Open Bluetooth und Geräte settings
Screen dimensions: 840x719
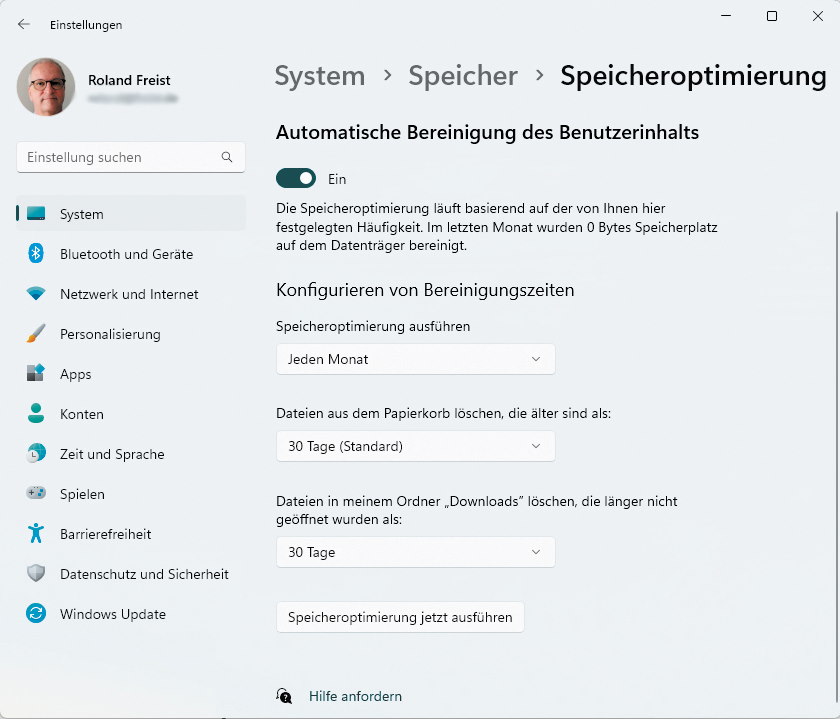click(x=131, y=253)
